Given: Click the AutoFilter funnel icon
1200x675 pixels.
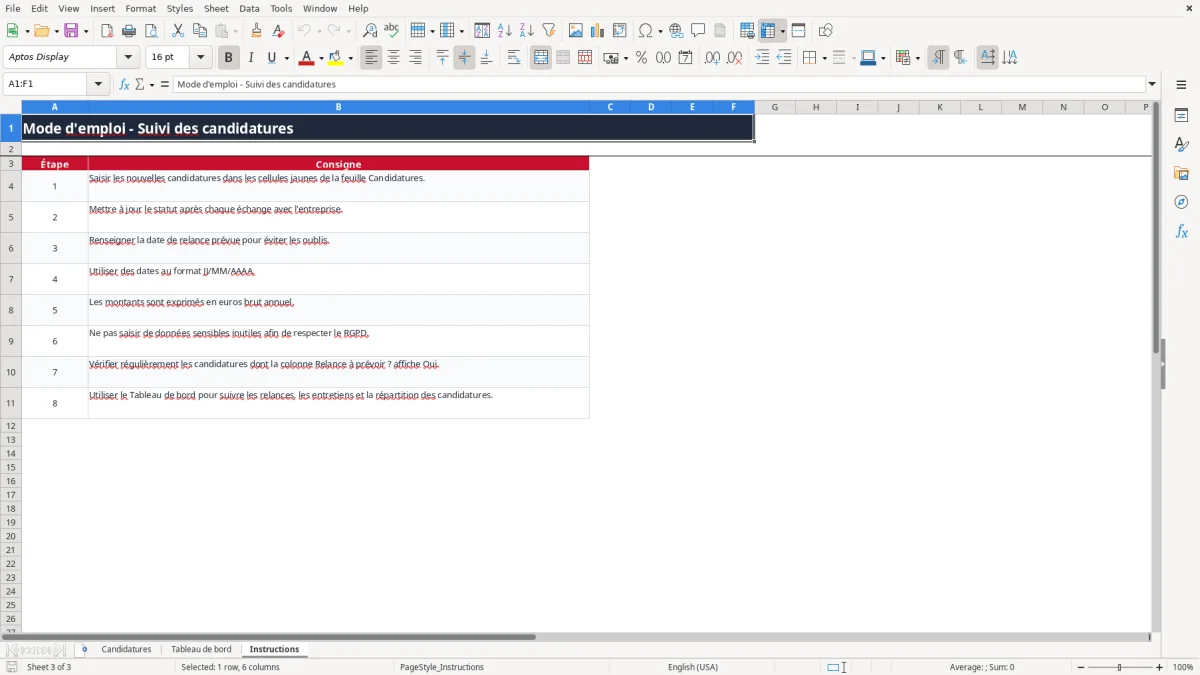Looking at the screenshot, I should tap(549, 31).
